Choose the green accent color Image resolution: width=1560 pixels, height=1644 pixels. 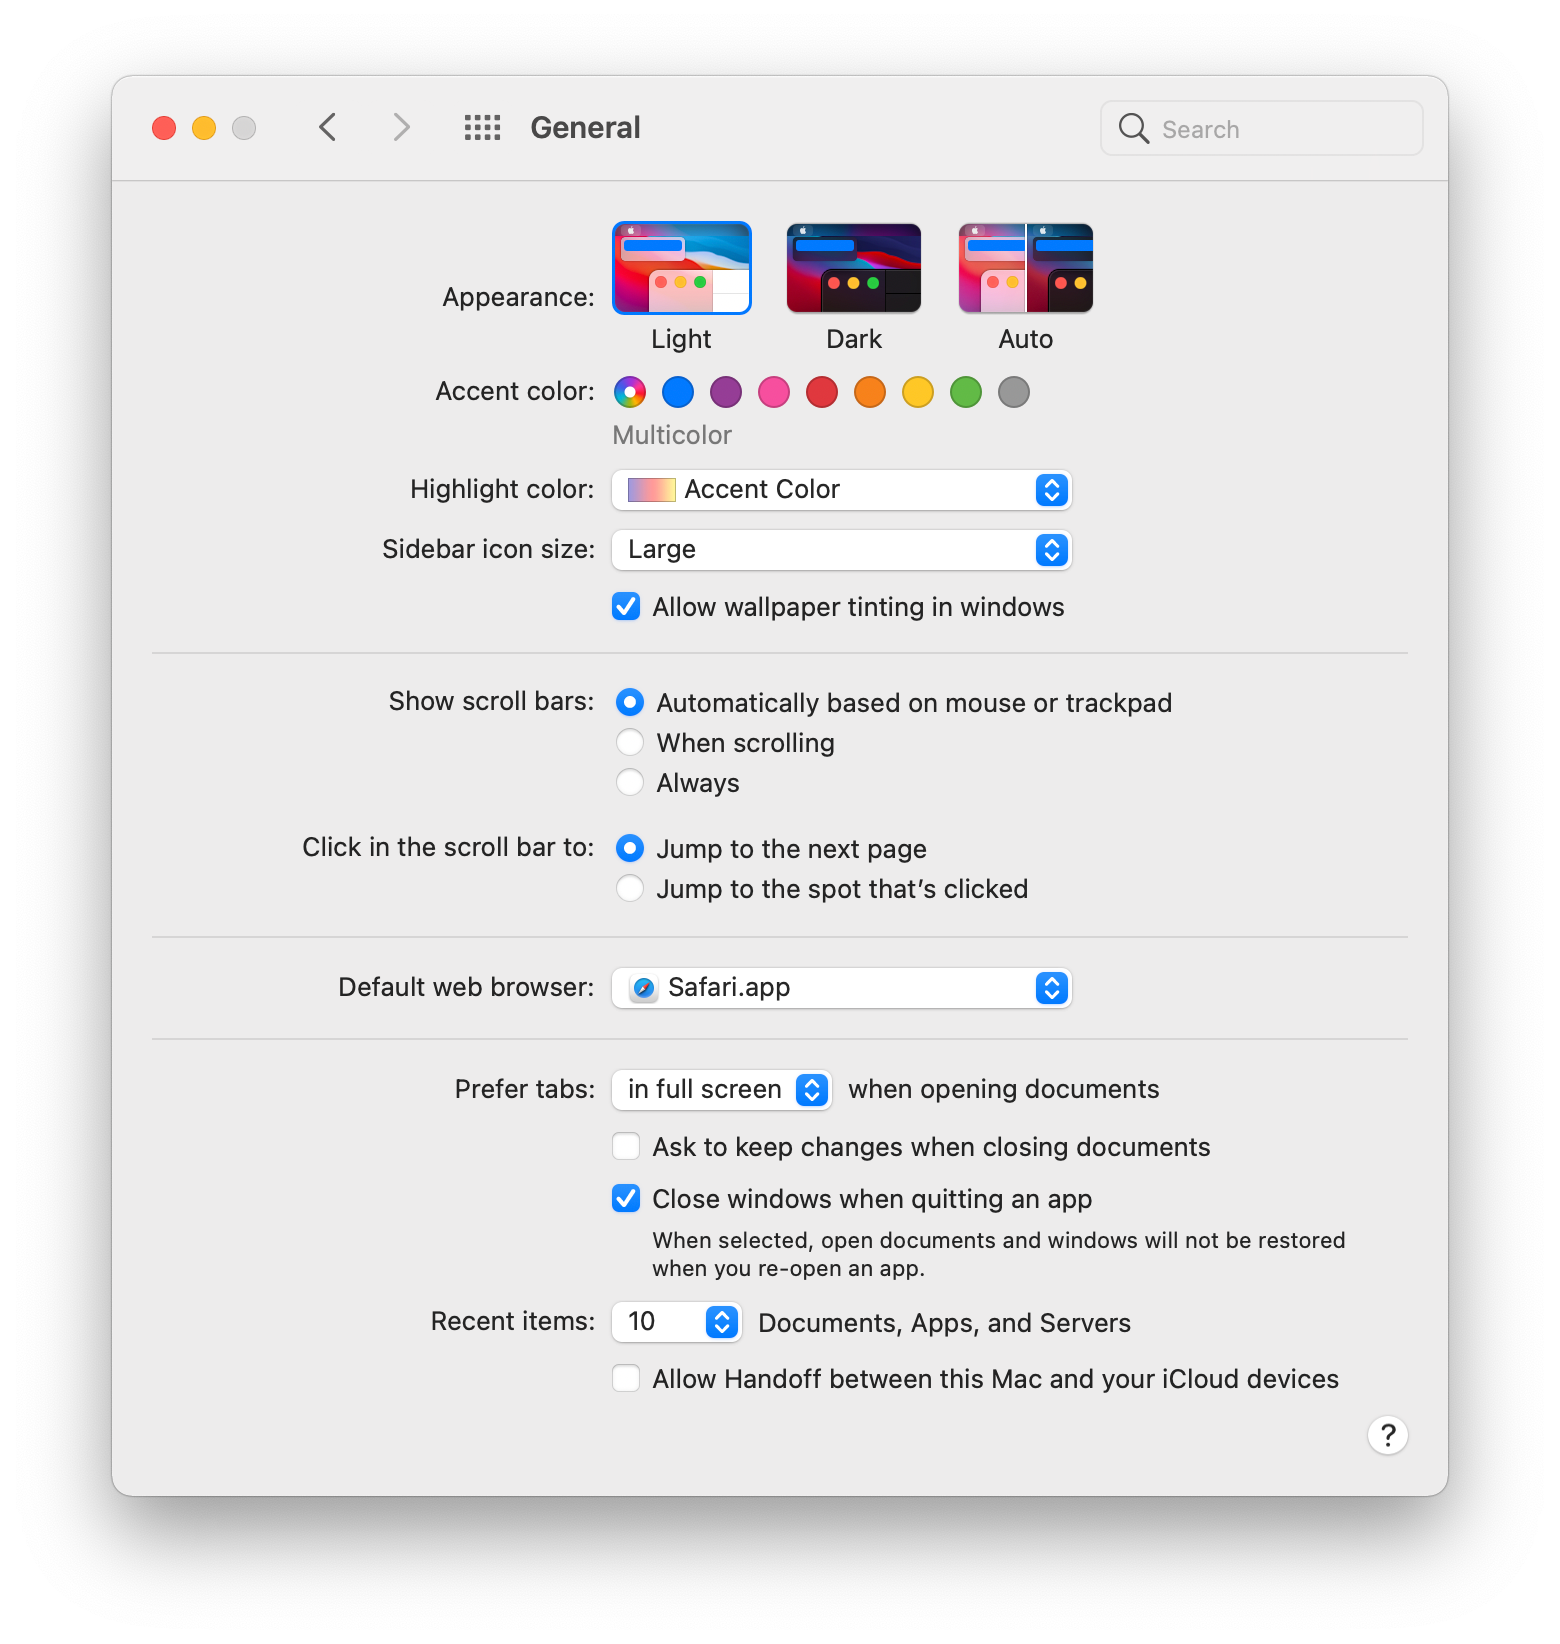point(966,392)
